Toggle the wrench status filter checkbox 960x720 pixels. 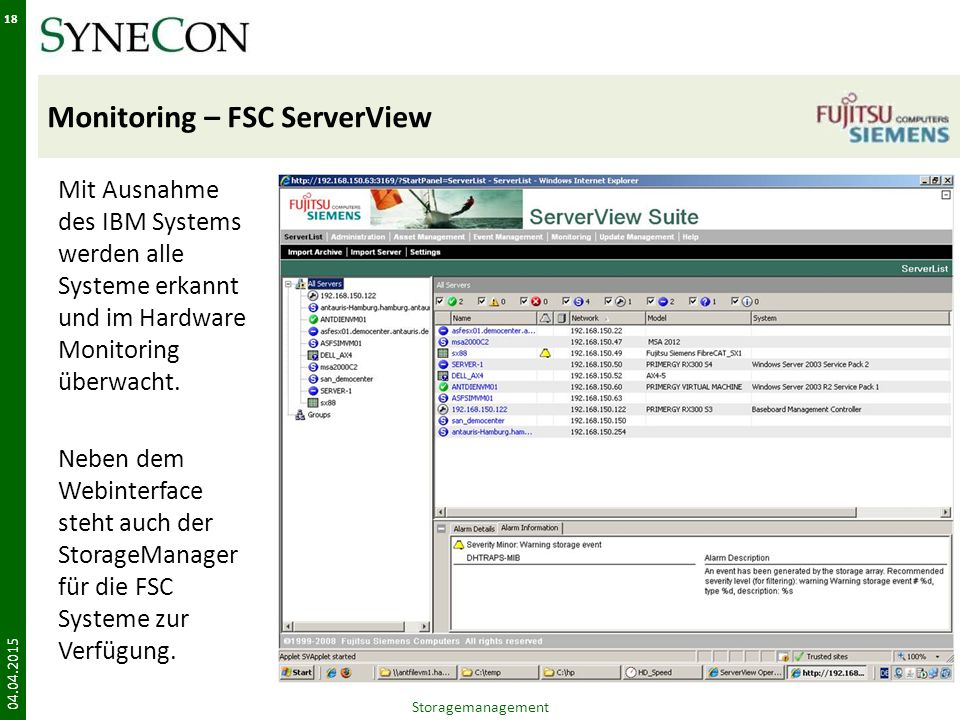(608, 301)
